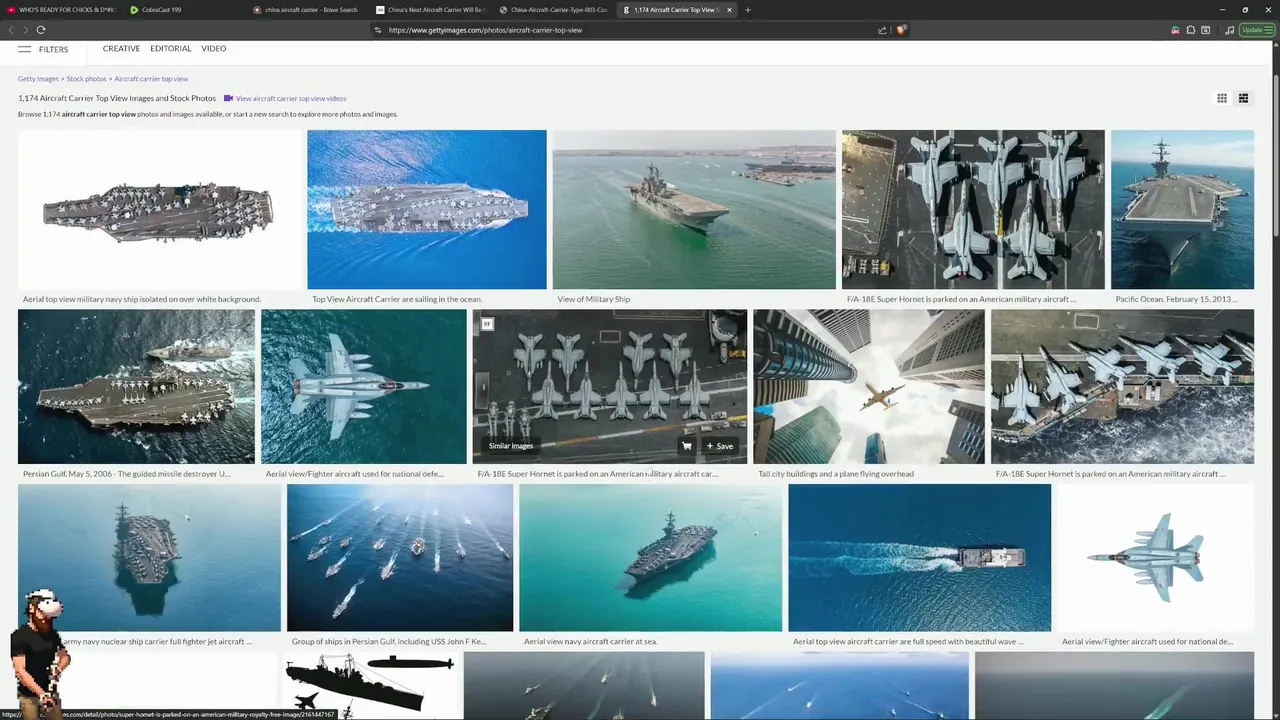
Task: Click caption 'Top View Aircraft Carrier are sailing in the ocean.'
Action: tap(397, 299)
